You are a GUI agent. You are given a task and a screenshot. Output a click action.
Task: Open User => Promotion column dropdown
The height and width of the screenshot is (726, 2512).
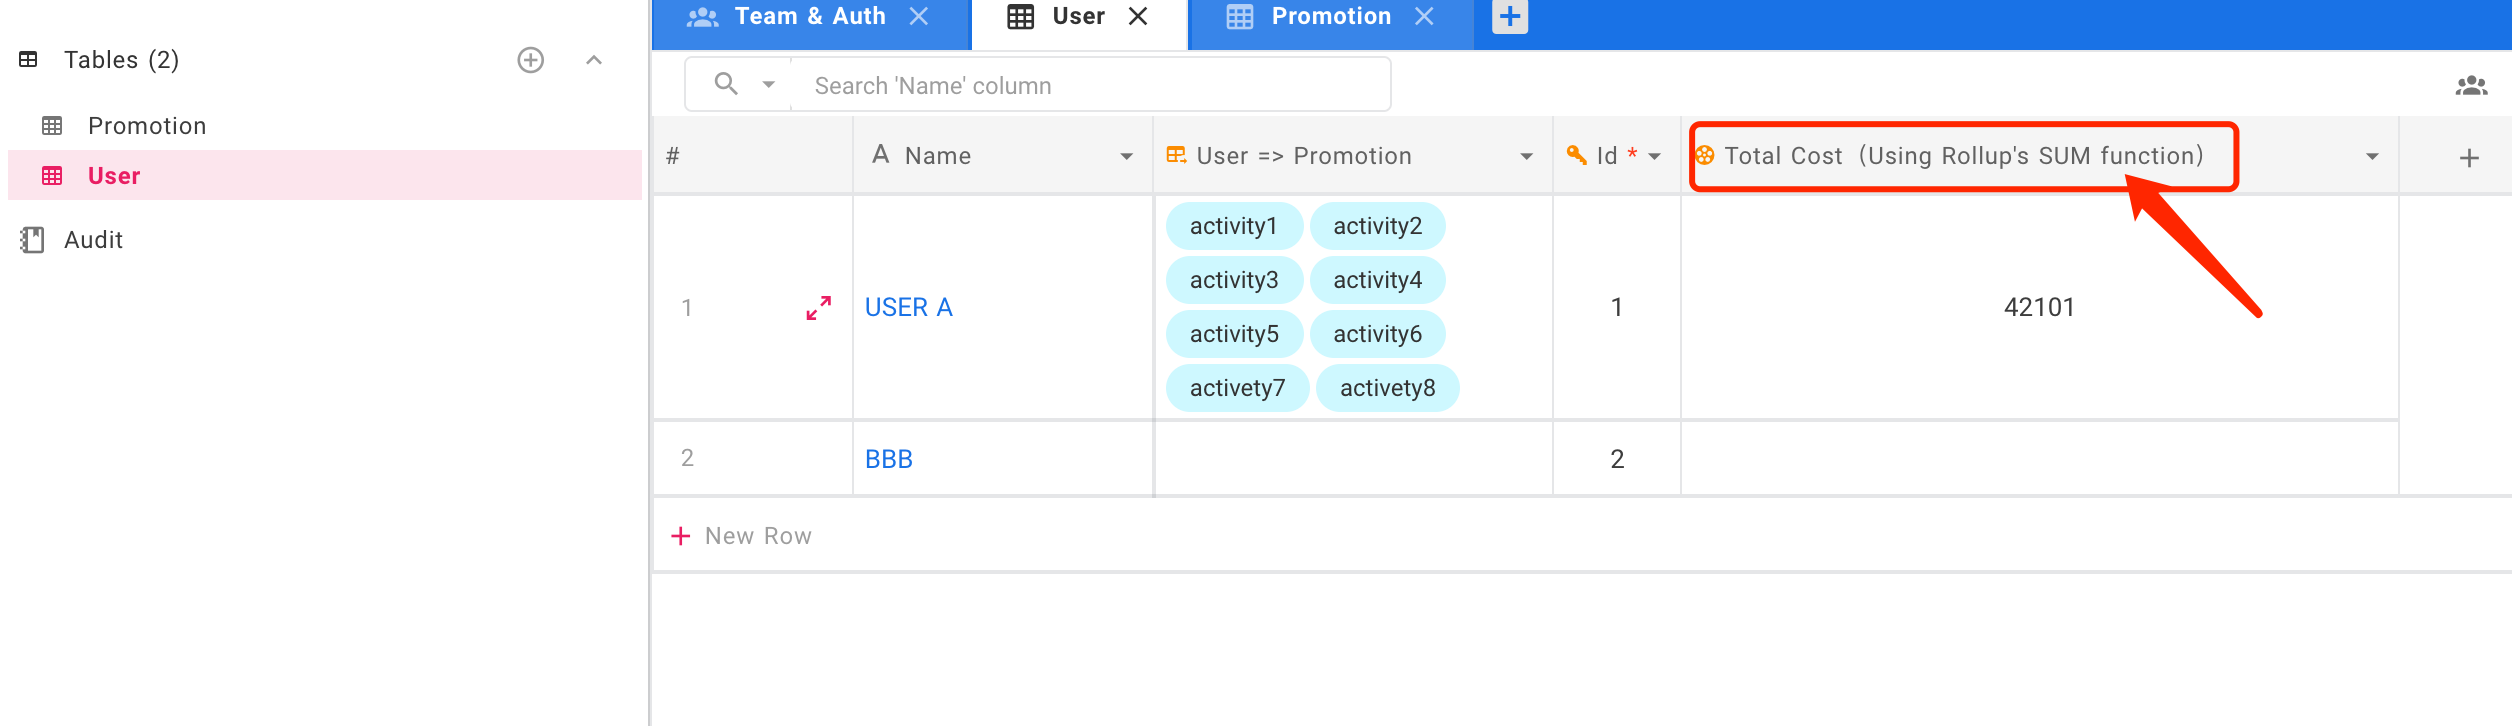click(1527, 157)
